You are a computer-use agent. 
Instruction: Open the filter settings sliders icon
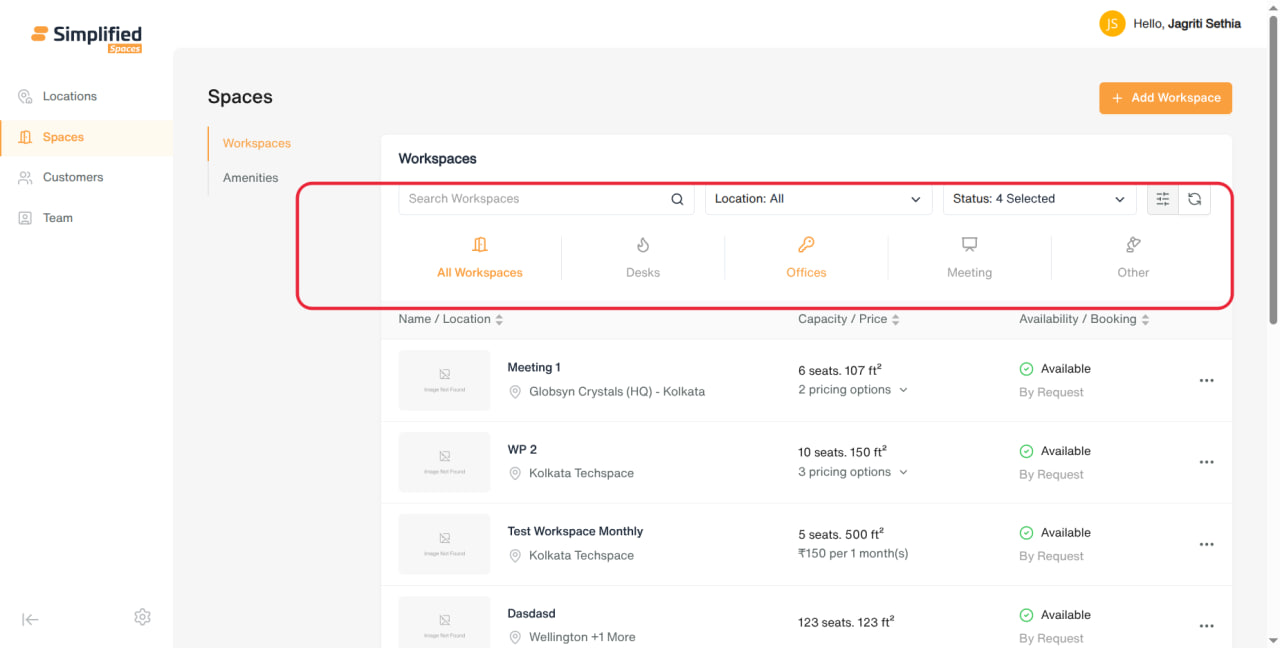click(x=1163, y=199)
